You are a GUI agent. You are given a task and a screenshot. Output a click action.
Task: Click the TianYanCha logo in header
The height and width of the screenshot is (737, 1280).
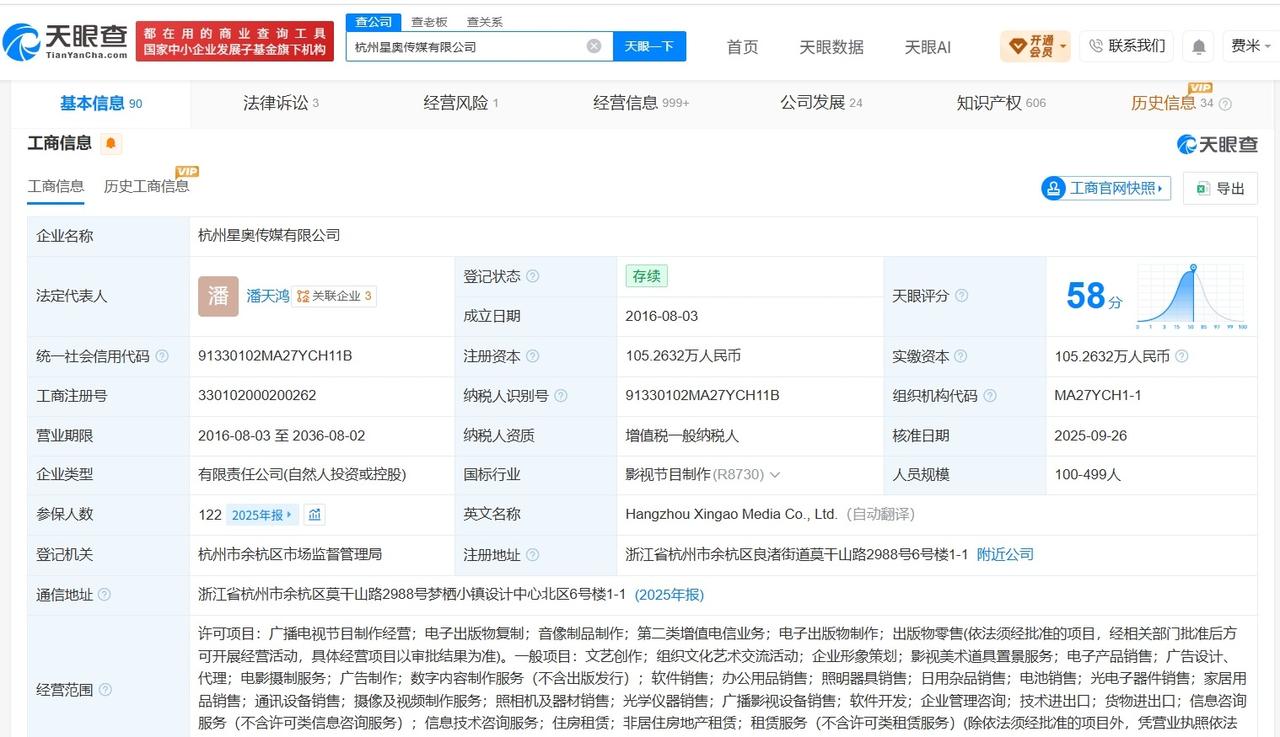[x=66, y=41]
